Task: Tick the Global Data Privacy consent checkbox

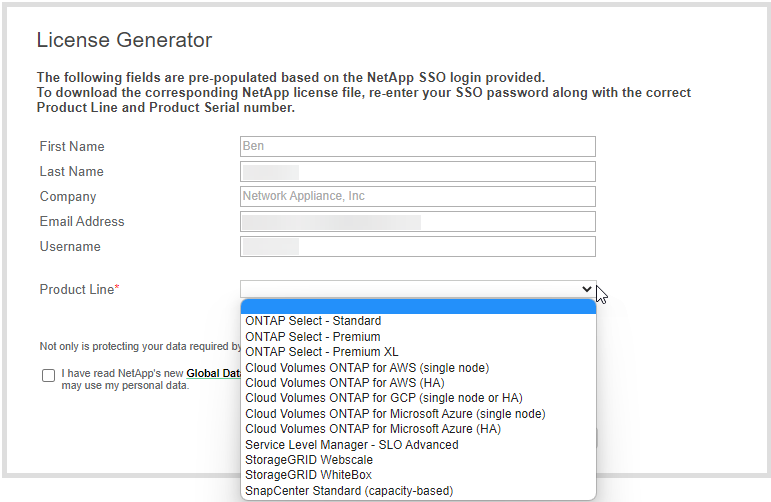Action: tap(49, 376)
